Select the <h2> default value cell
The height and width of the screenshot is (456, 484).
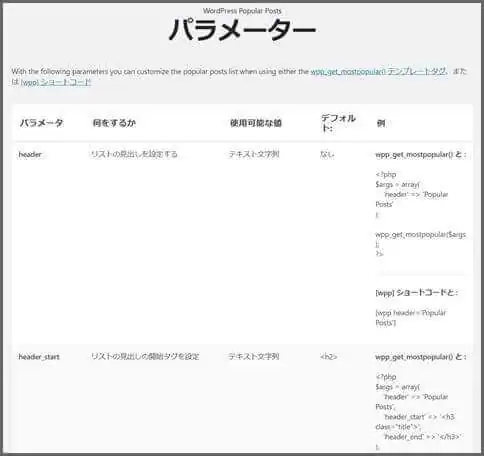[329, 357]
